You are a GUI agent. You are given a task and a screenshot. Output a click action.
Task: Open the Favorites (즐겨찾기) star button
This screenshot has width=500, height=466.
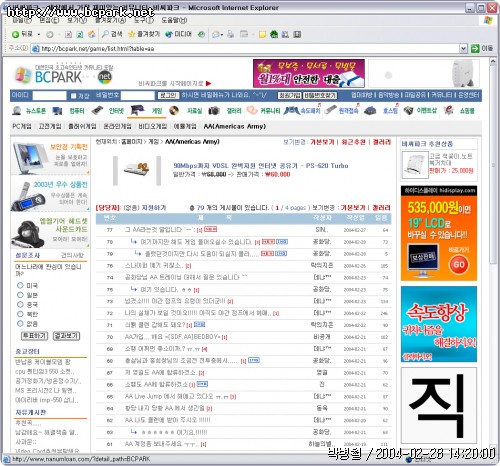click(x=144, y=34)
